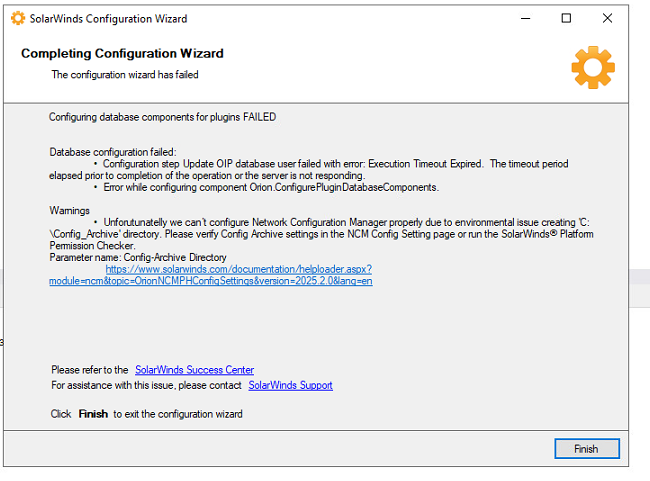Screen dimensions: 650x481
Task: Click the 'Permission Checker.' text line
Action: pyautogui.click(x=92, y=246)
